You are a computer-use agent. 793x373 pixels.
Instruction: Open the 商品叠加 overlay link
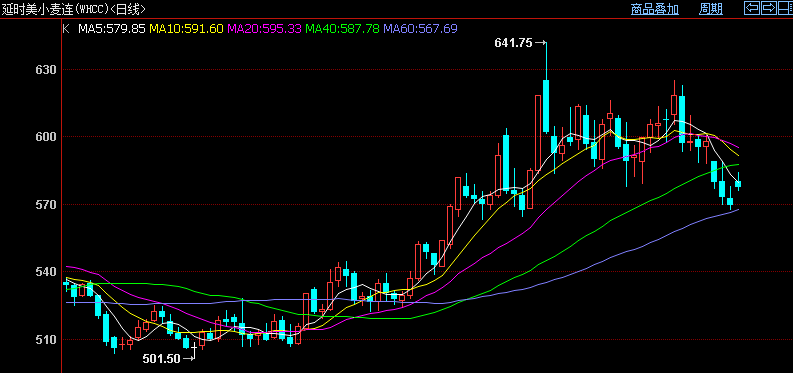tap(654, 9)
